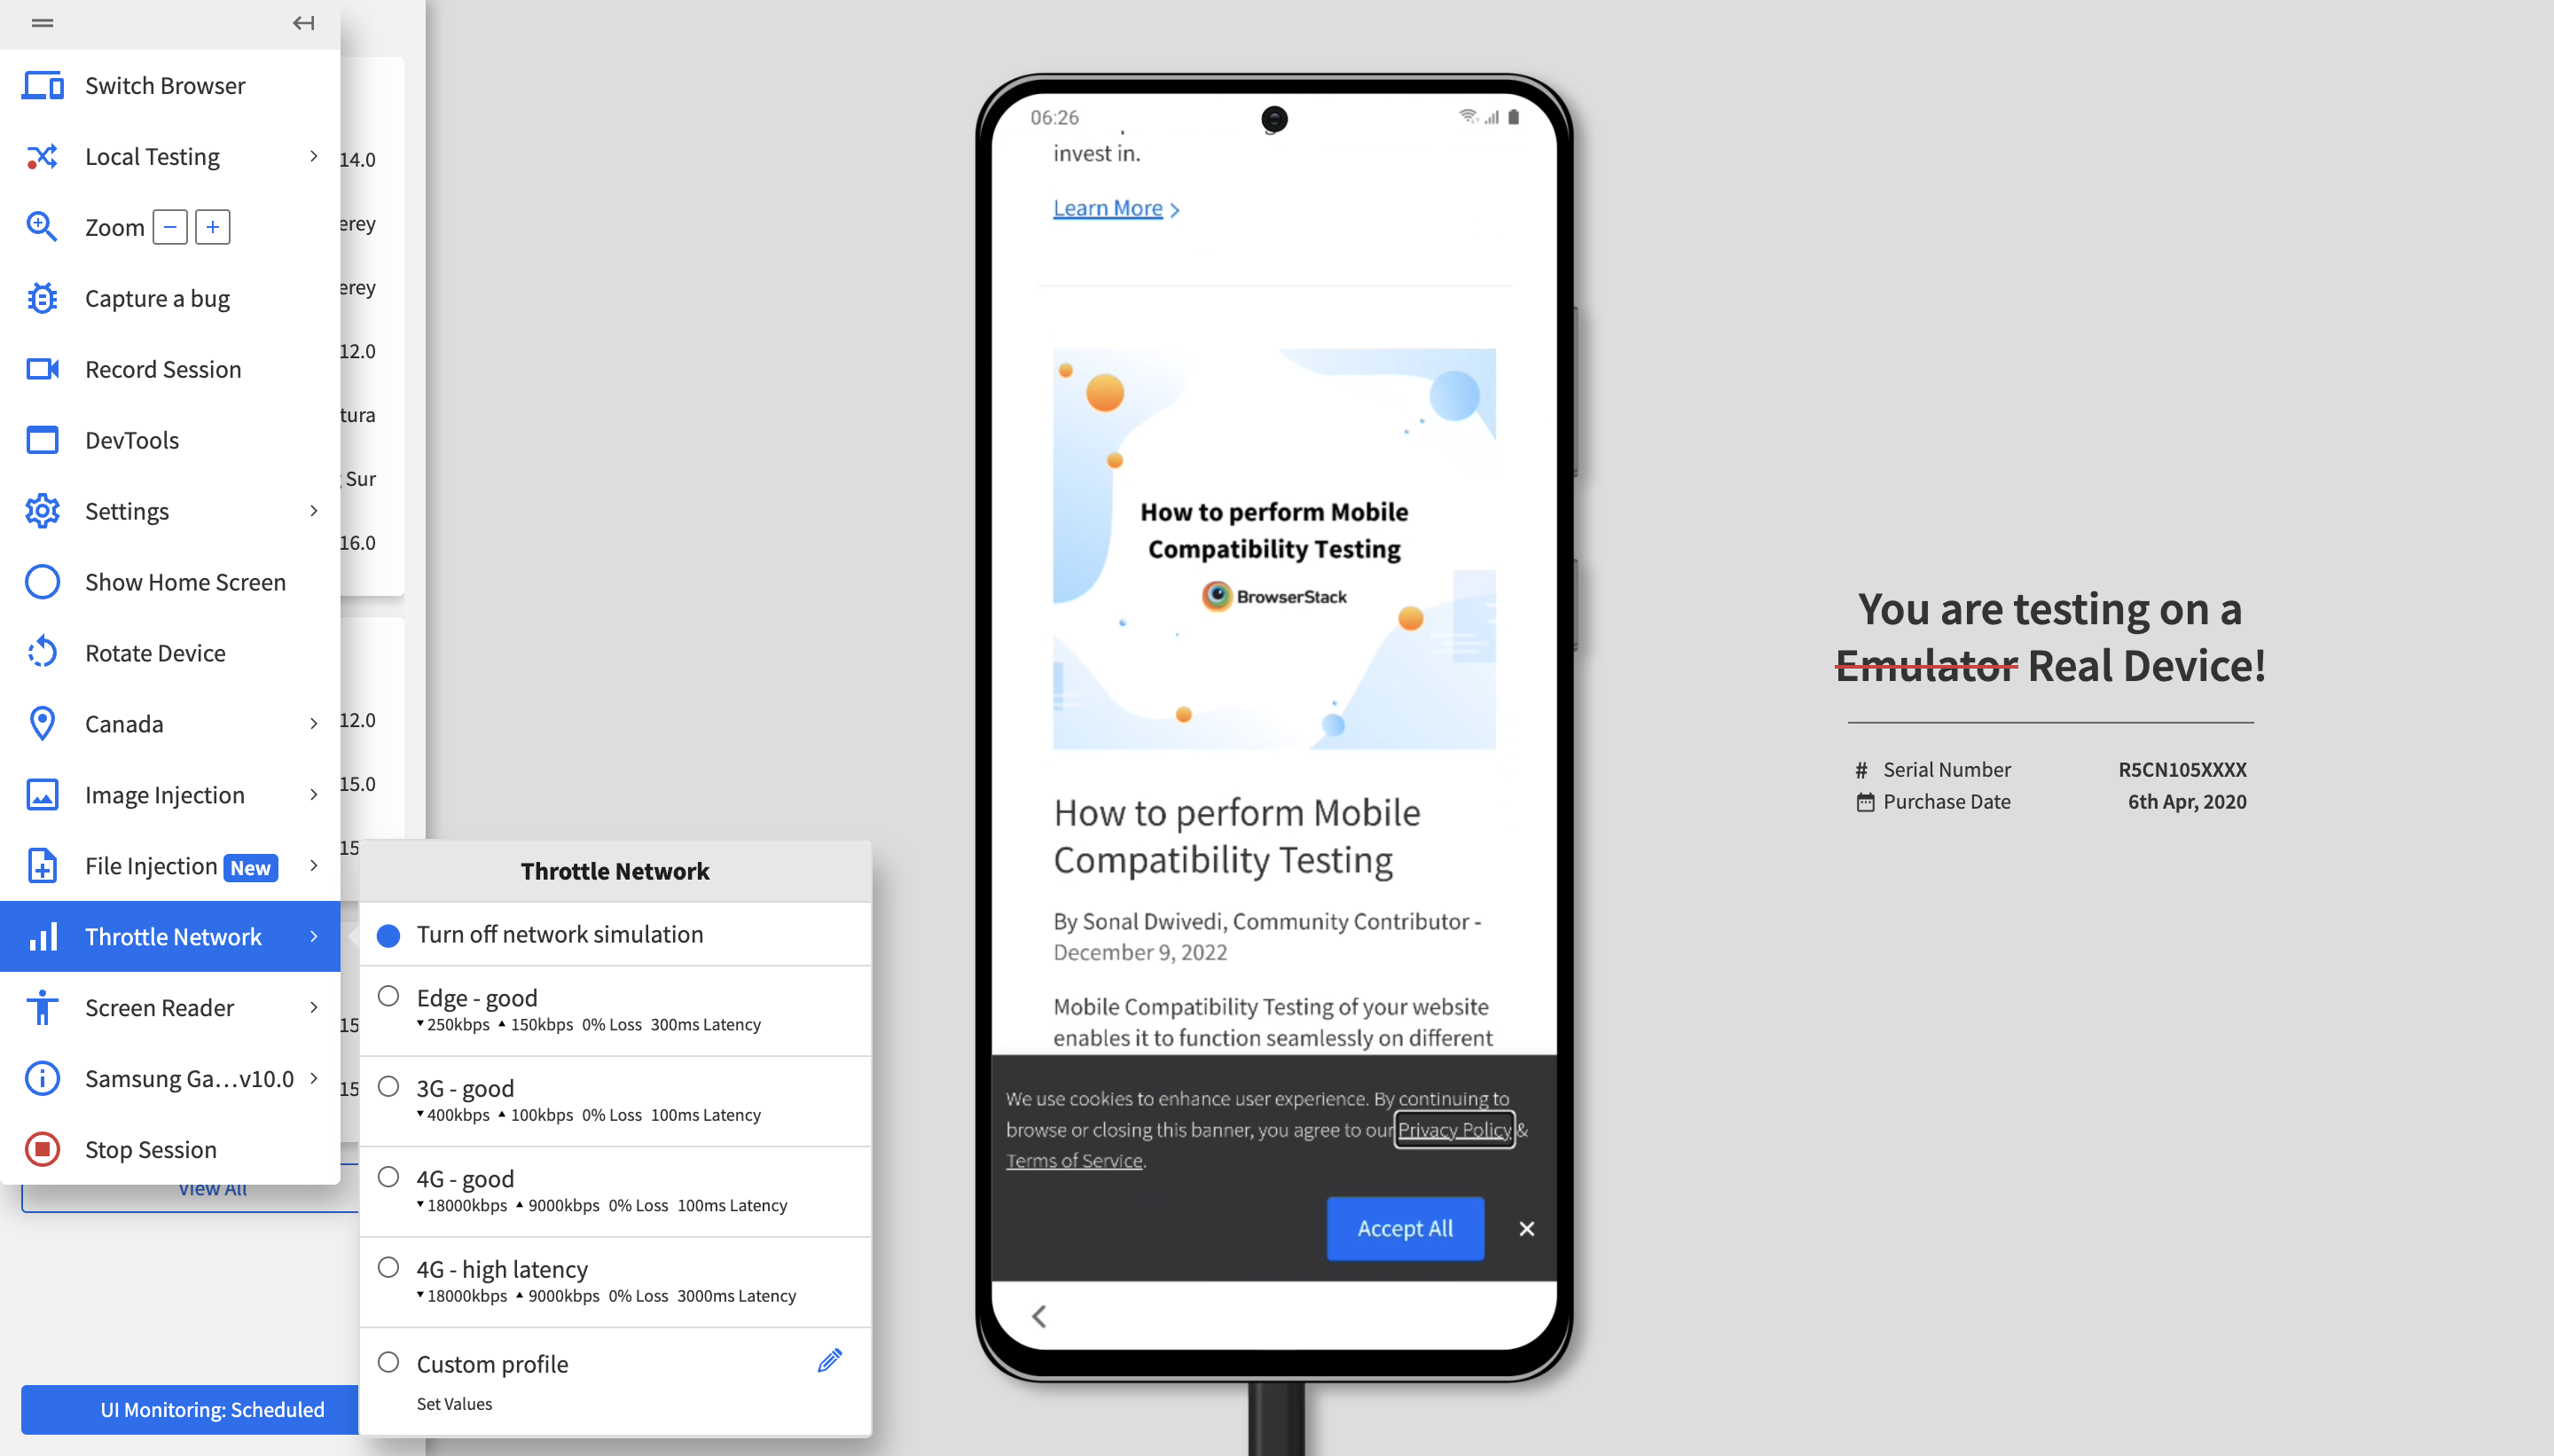Click the back navigation arrow on device
Screen dimensions: 2554x1456
[x=1038, y=1316]
